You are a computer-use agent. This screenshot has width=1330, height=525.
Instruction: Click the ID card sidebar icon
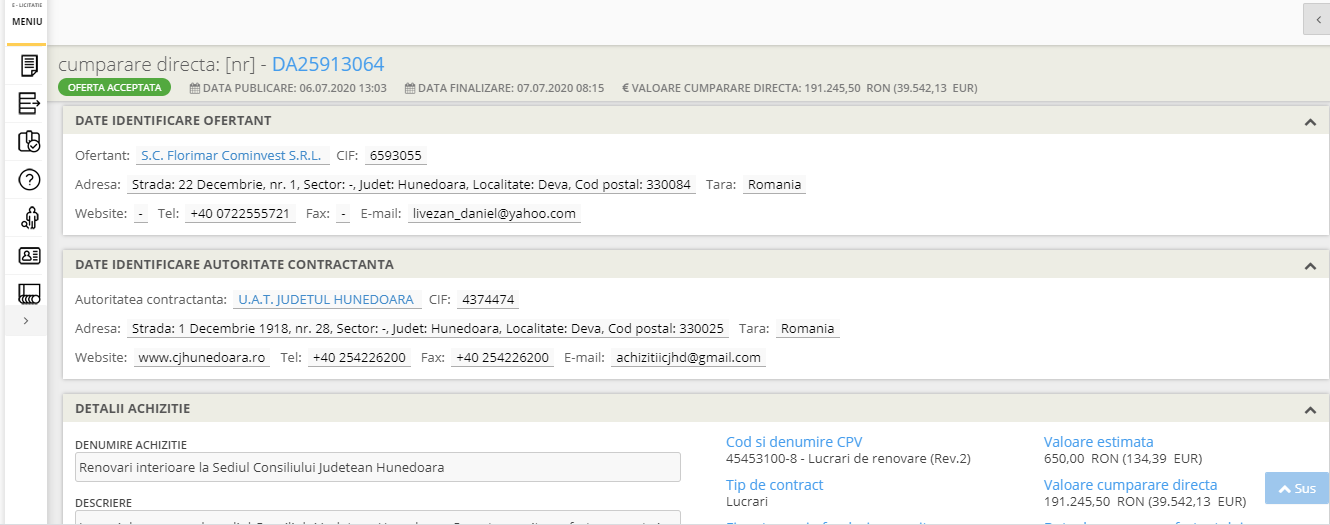pos(29,255)
